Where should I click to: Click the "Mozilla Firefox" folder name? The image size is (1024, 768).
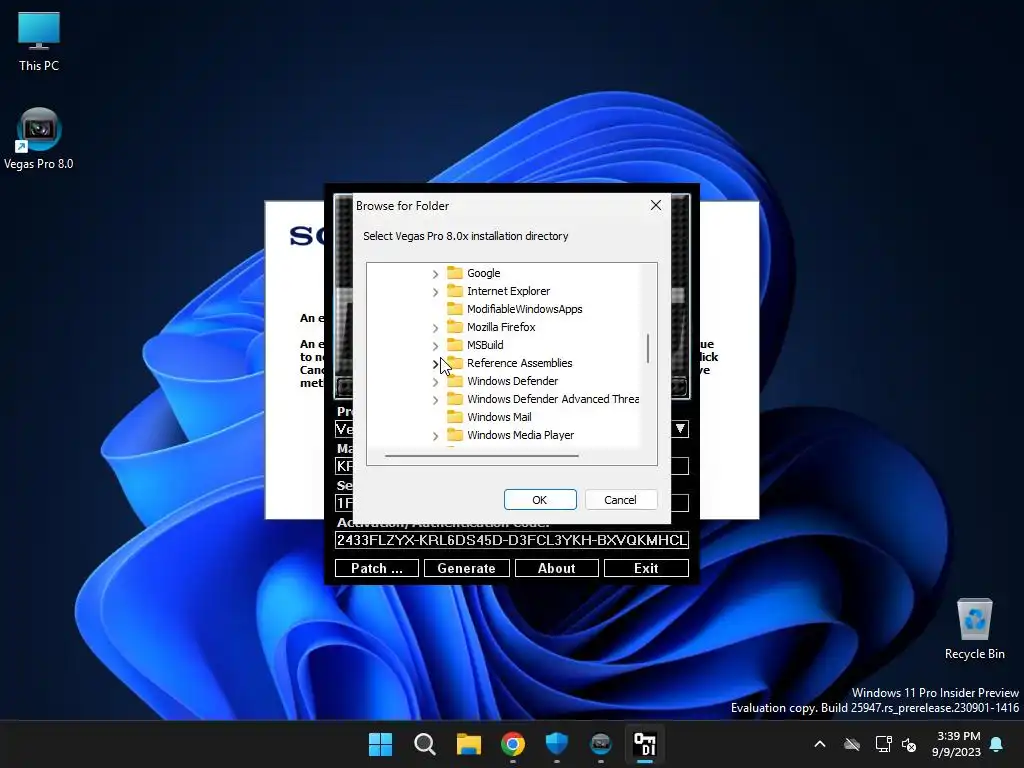[x=501, y=327]
